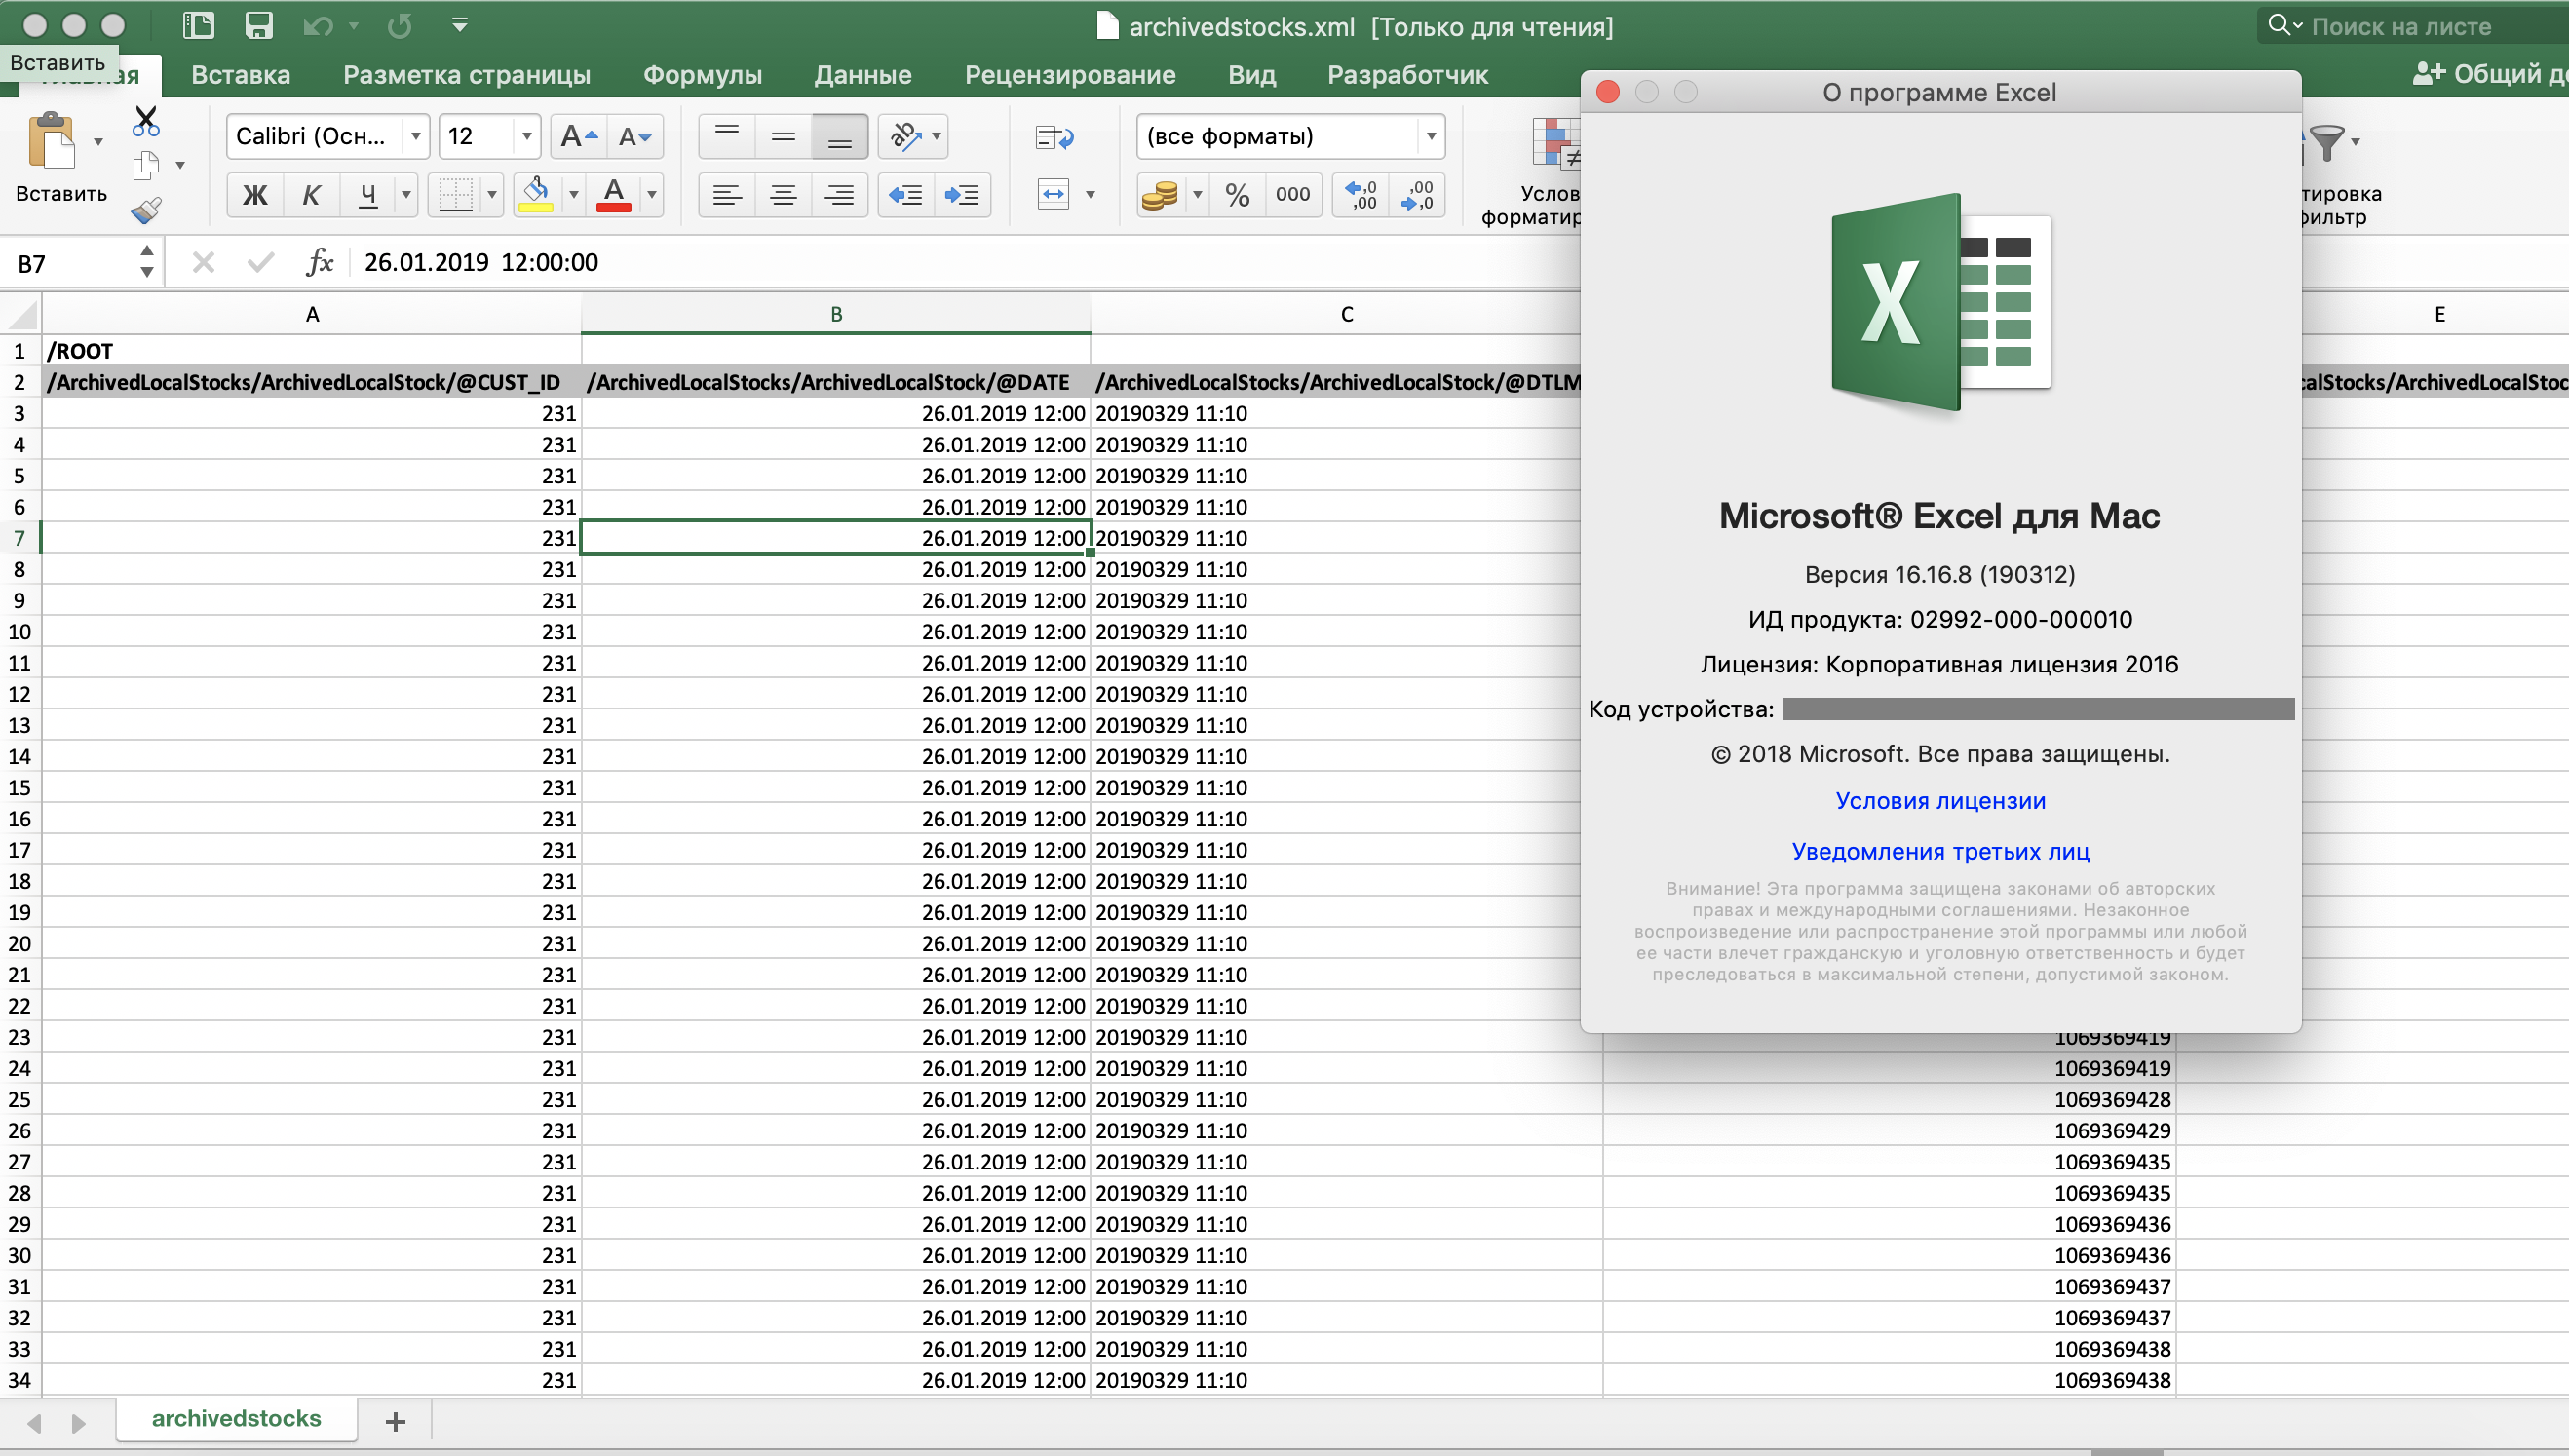
Task: Open Уведомления третьих лиц link
Action: [x=1940, y=852]
